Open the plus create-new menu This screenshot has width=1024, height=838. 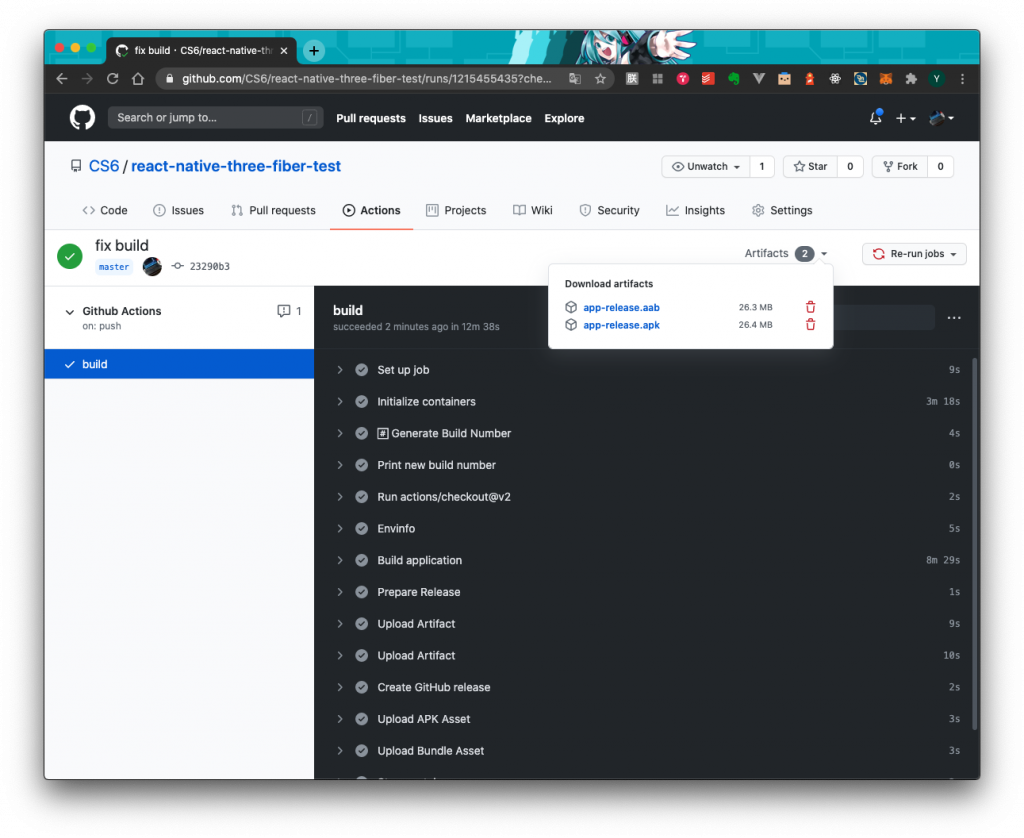(905, 118)
